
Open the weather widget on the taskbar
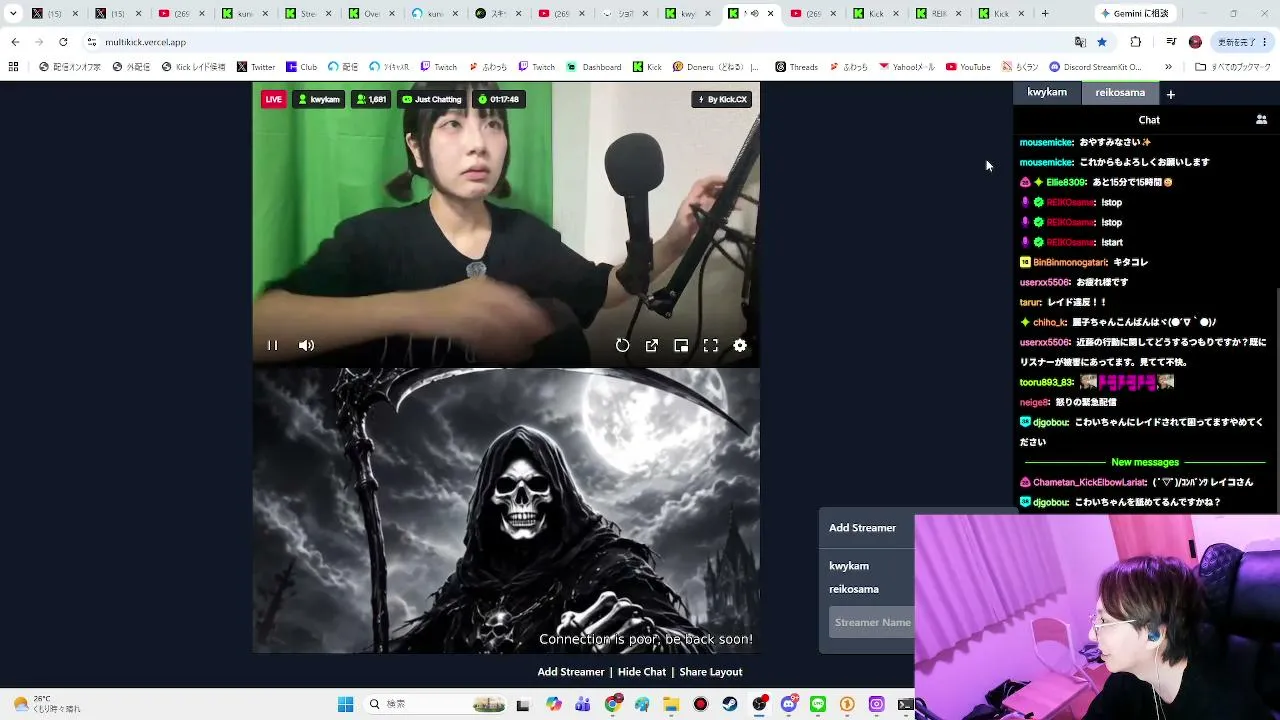pos(47,704)
